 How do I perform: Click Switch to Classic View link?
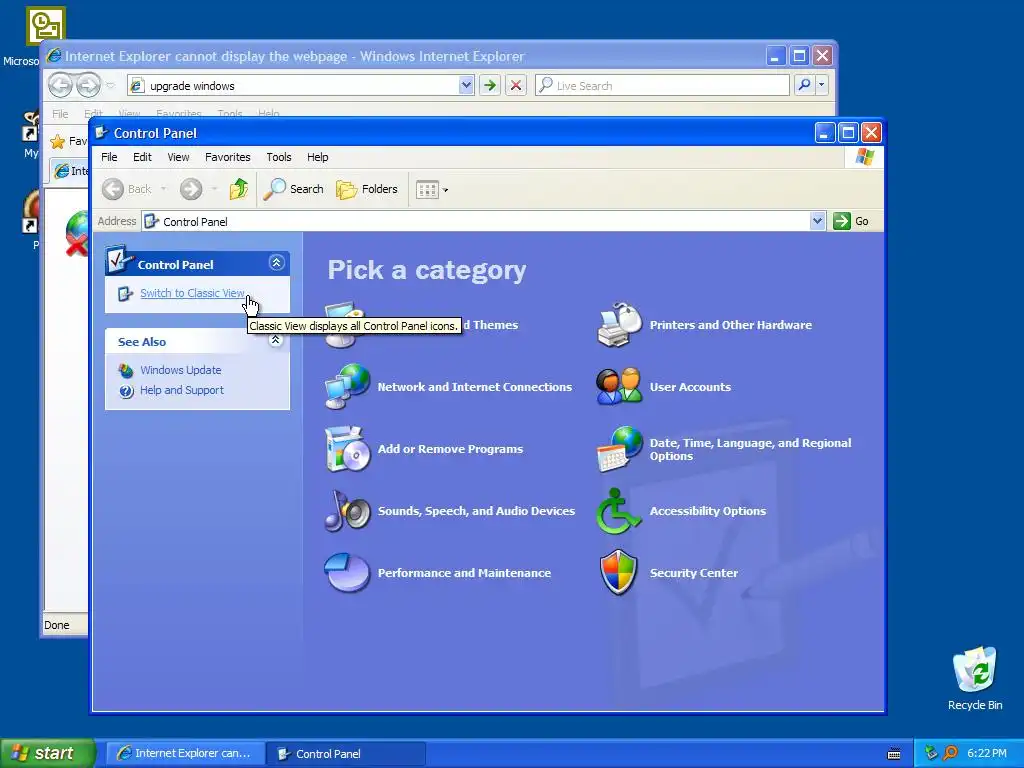(x=192, y=293)
